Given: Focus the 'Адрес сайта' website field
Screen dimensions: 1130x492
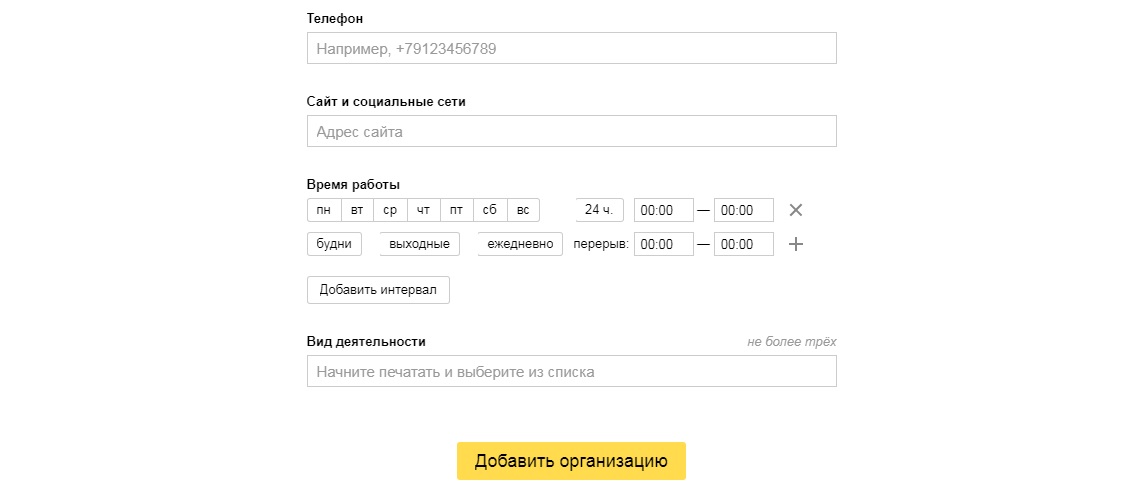Looking at the screenshot, I should (571, 131).
